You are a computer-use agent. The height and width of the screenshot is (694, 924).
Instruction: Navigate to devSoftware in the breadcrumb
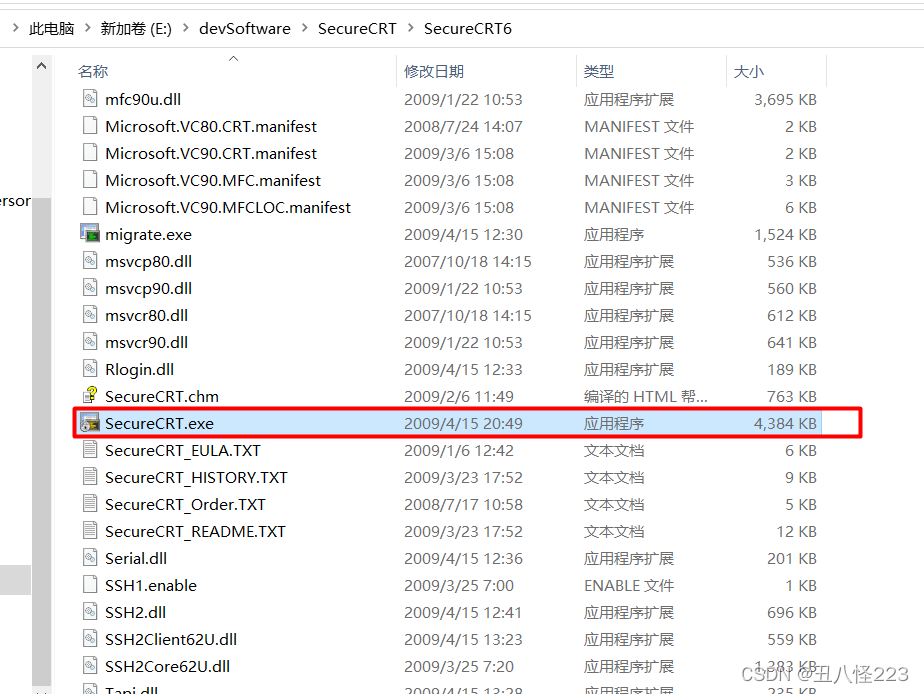[x=245, y=28]
